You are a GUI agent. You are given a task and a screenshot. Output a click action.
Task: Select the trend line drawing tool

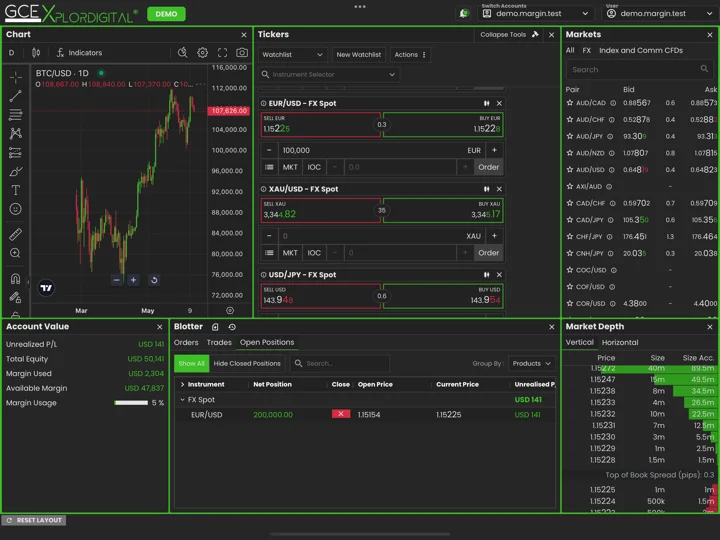point(16,96)
